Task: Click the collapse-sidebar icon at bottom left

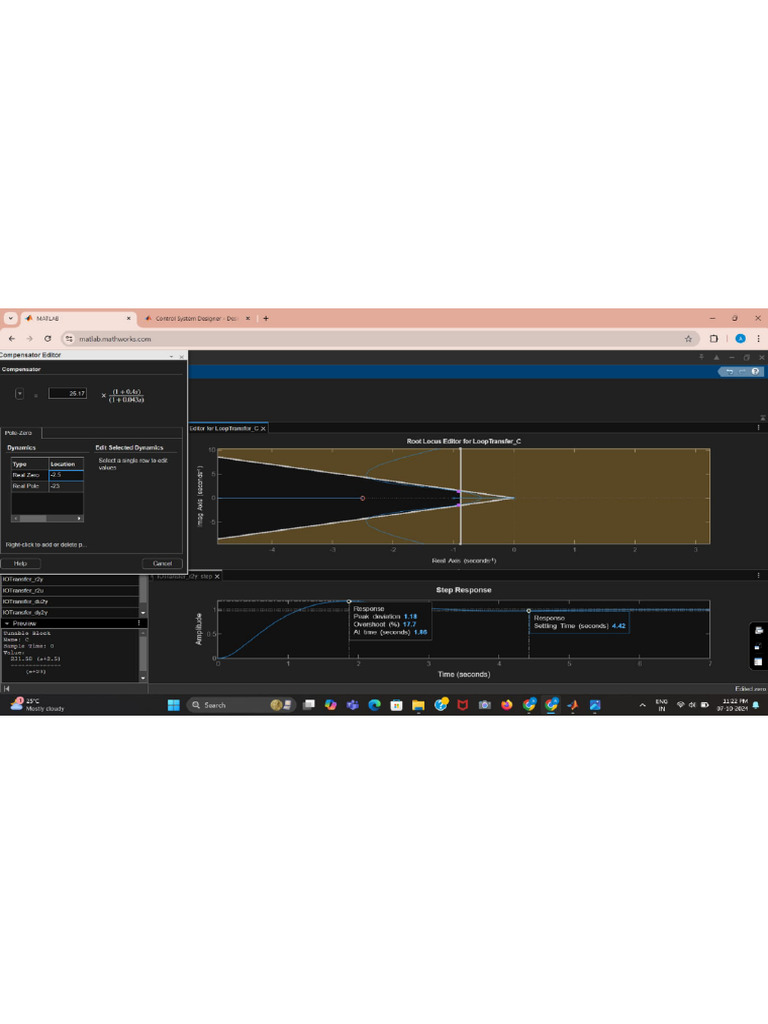Action: point(7,688)
